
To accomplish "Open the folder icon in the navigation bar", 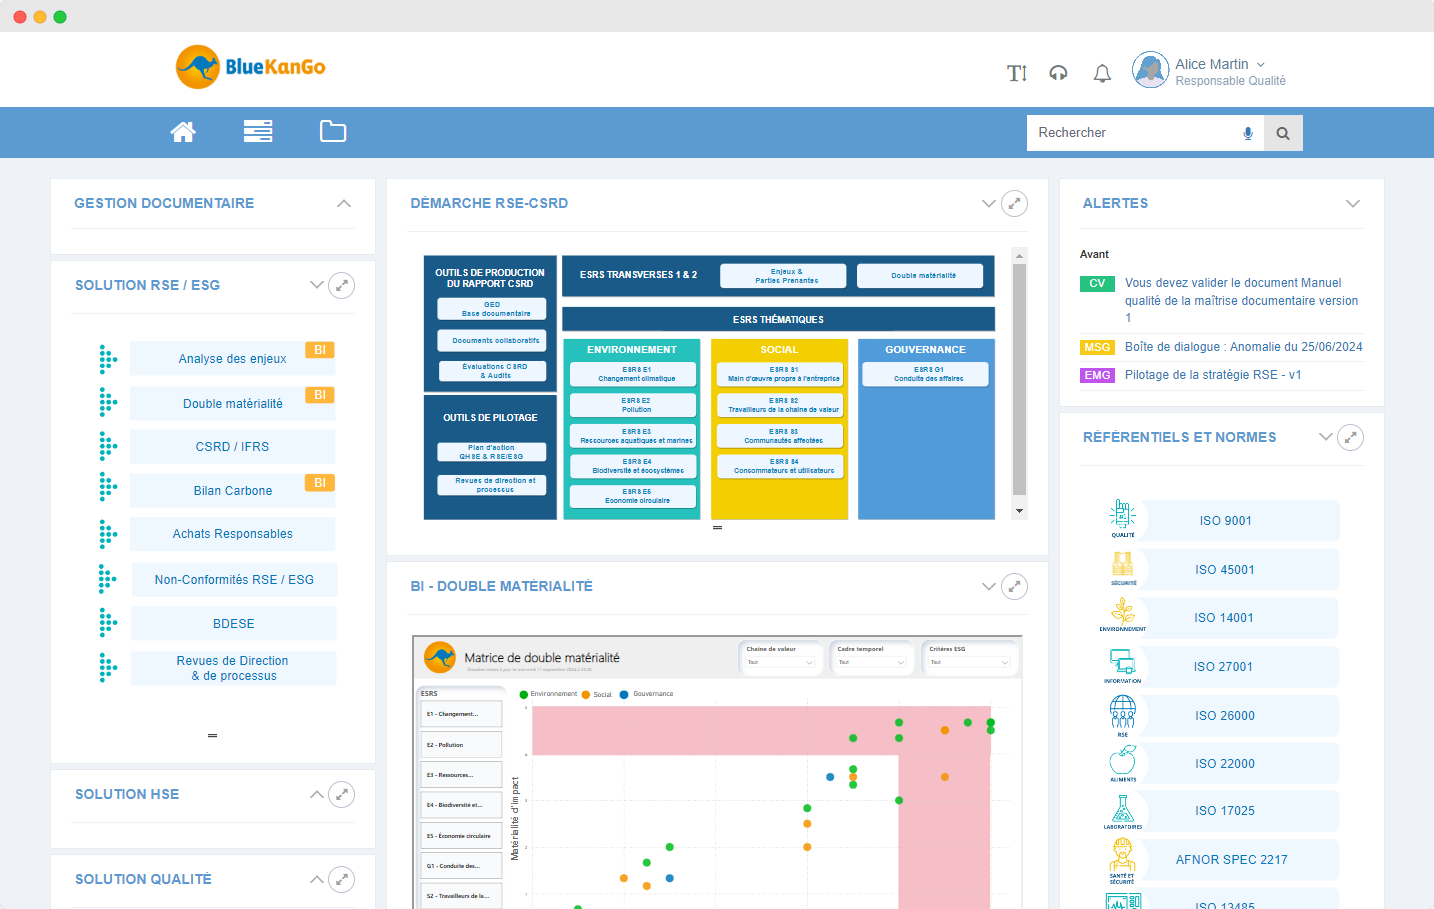I will click(333, 131).
